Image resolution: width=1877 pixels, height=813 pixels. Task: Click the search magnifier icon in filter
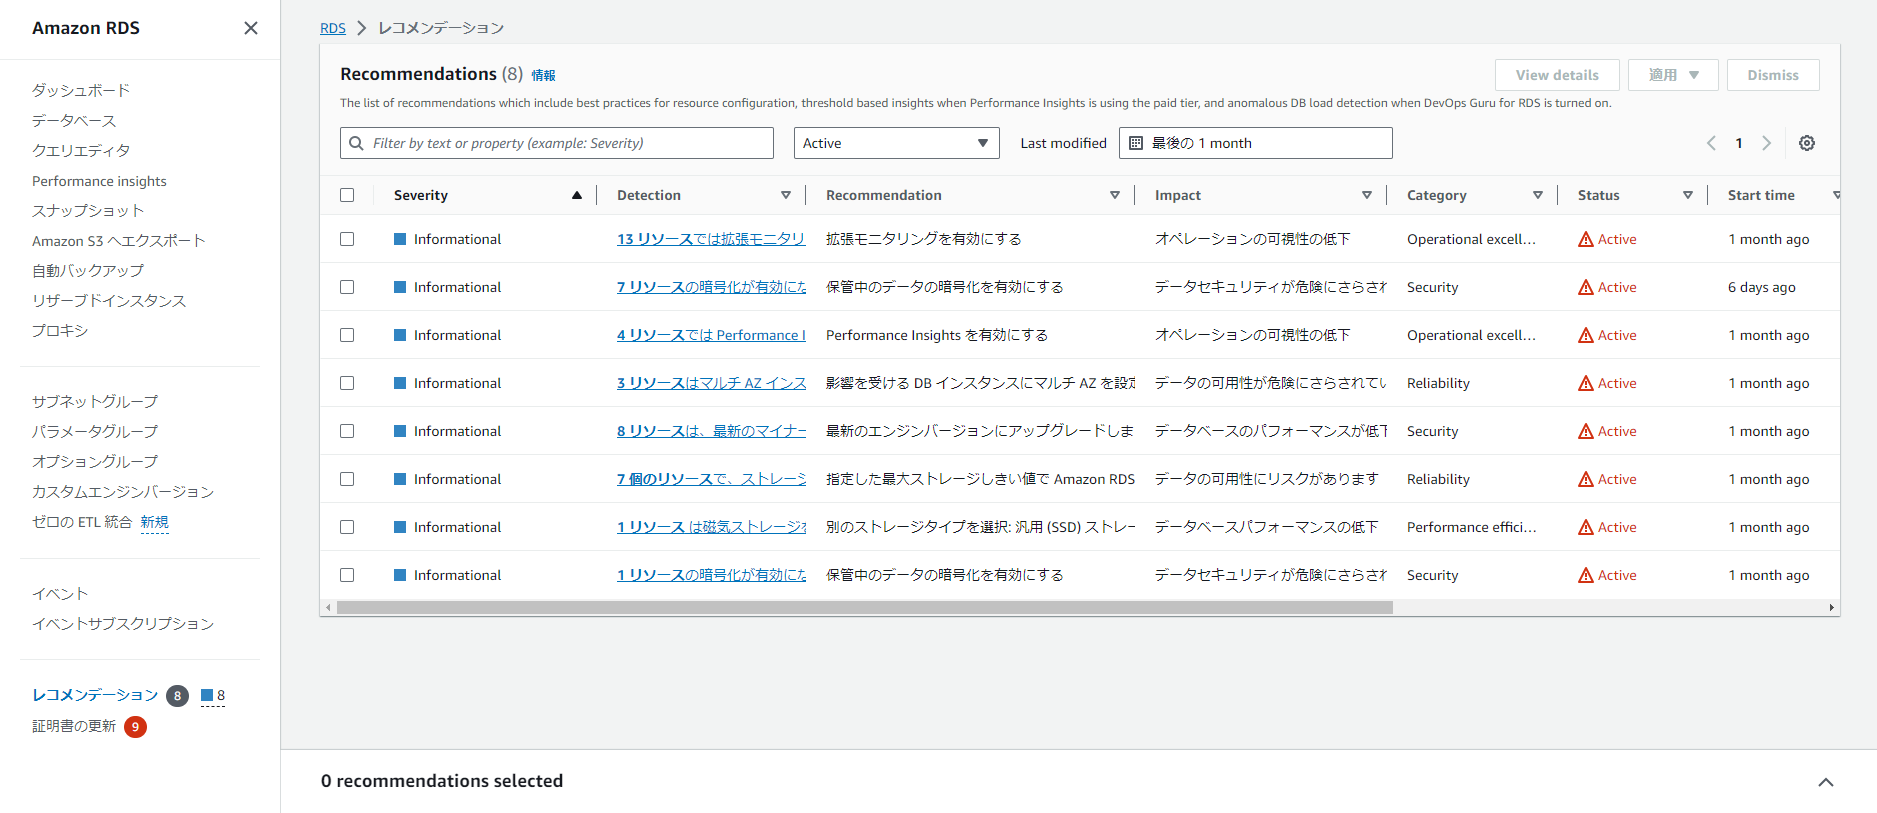coord(356,143)
